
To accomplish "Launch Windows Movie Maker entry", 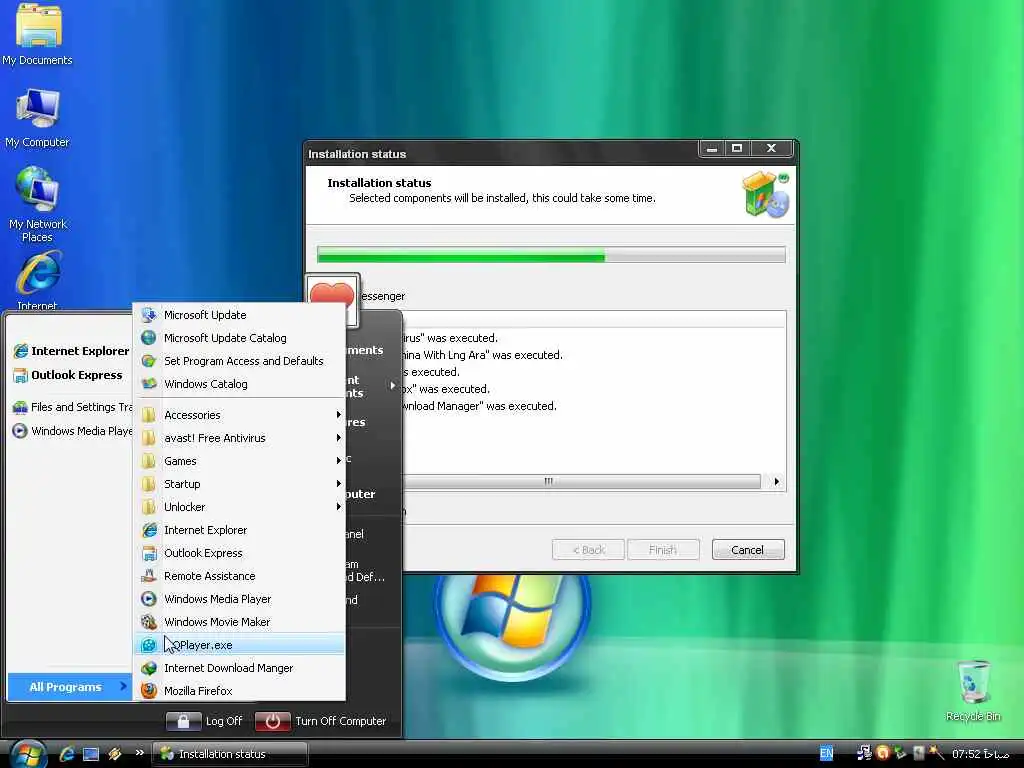I will tap(240, 622).
